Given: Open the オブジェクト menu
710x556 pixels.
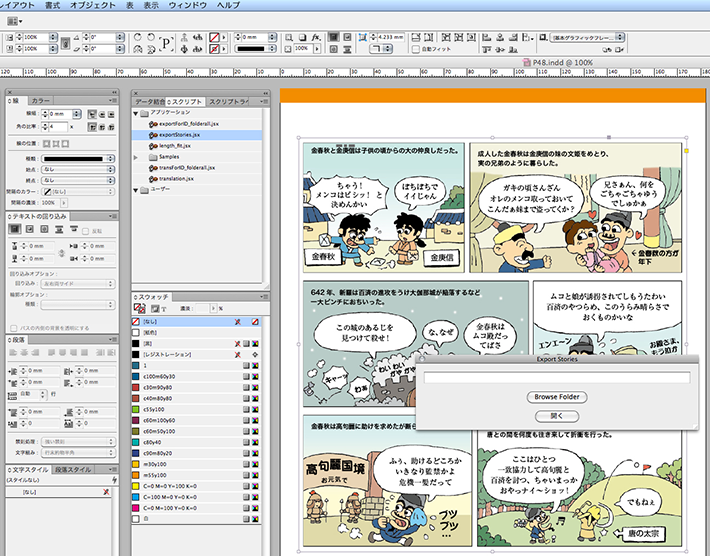Looking at the screenshot, I should pos(93,5).
